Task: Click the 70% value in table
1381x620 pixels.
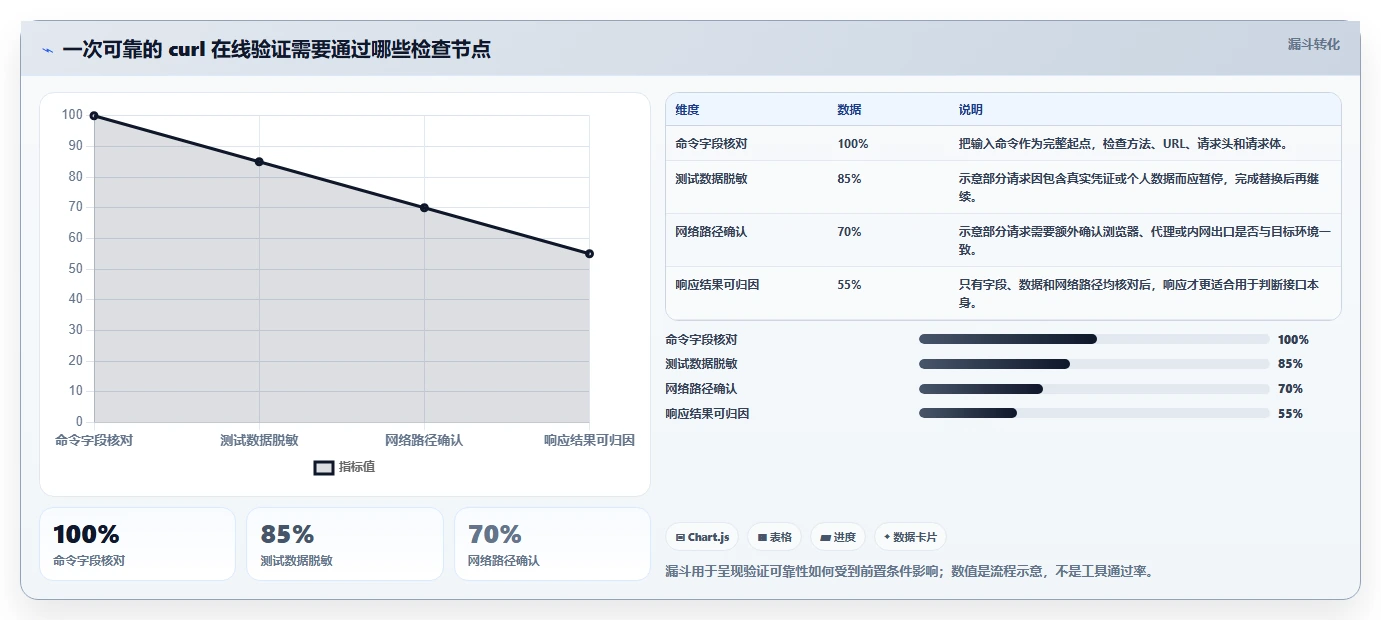Action: 850,232
